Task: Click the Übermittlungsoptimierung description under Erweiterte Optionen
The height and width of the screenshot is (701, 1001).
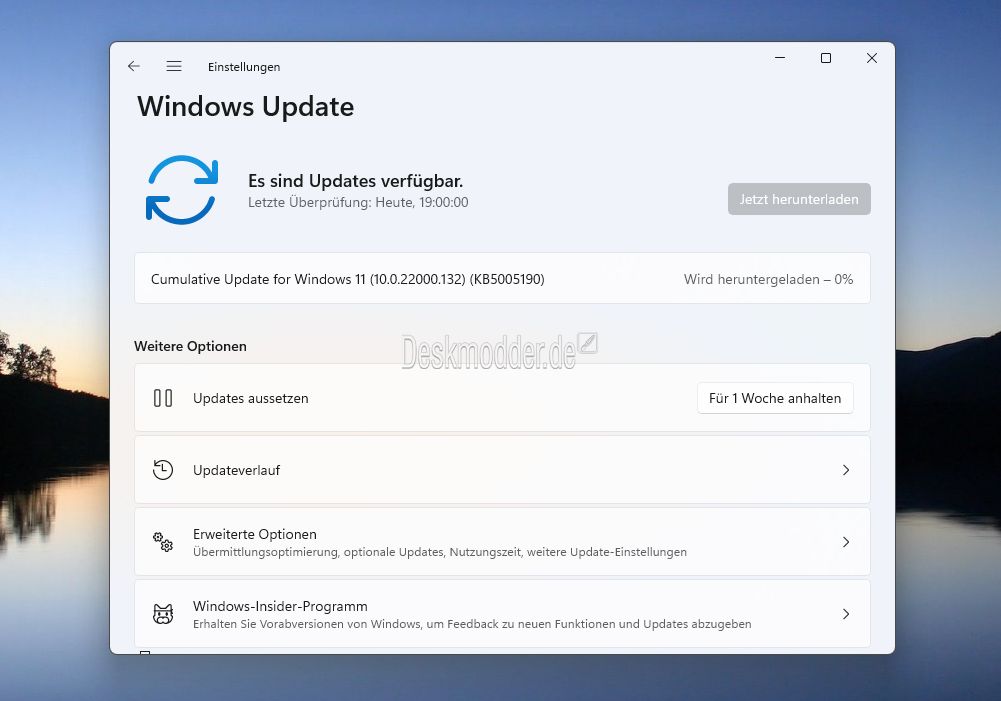Action: click(440, 552)
